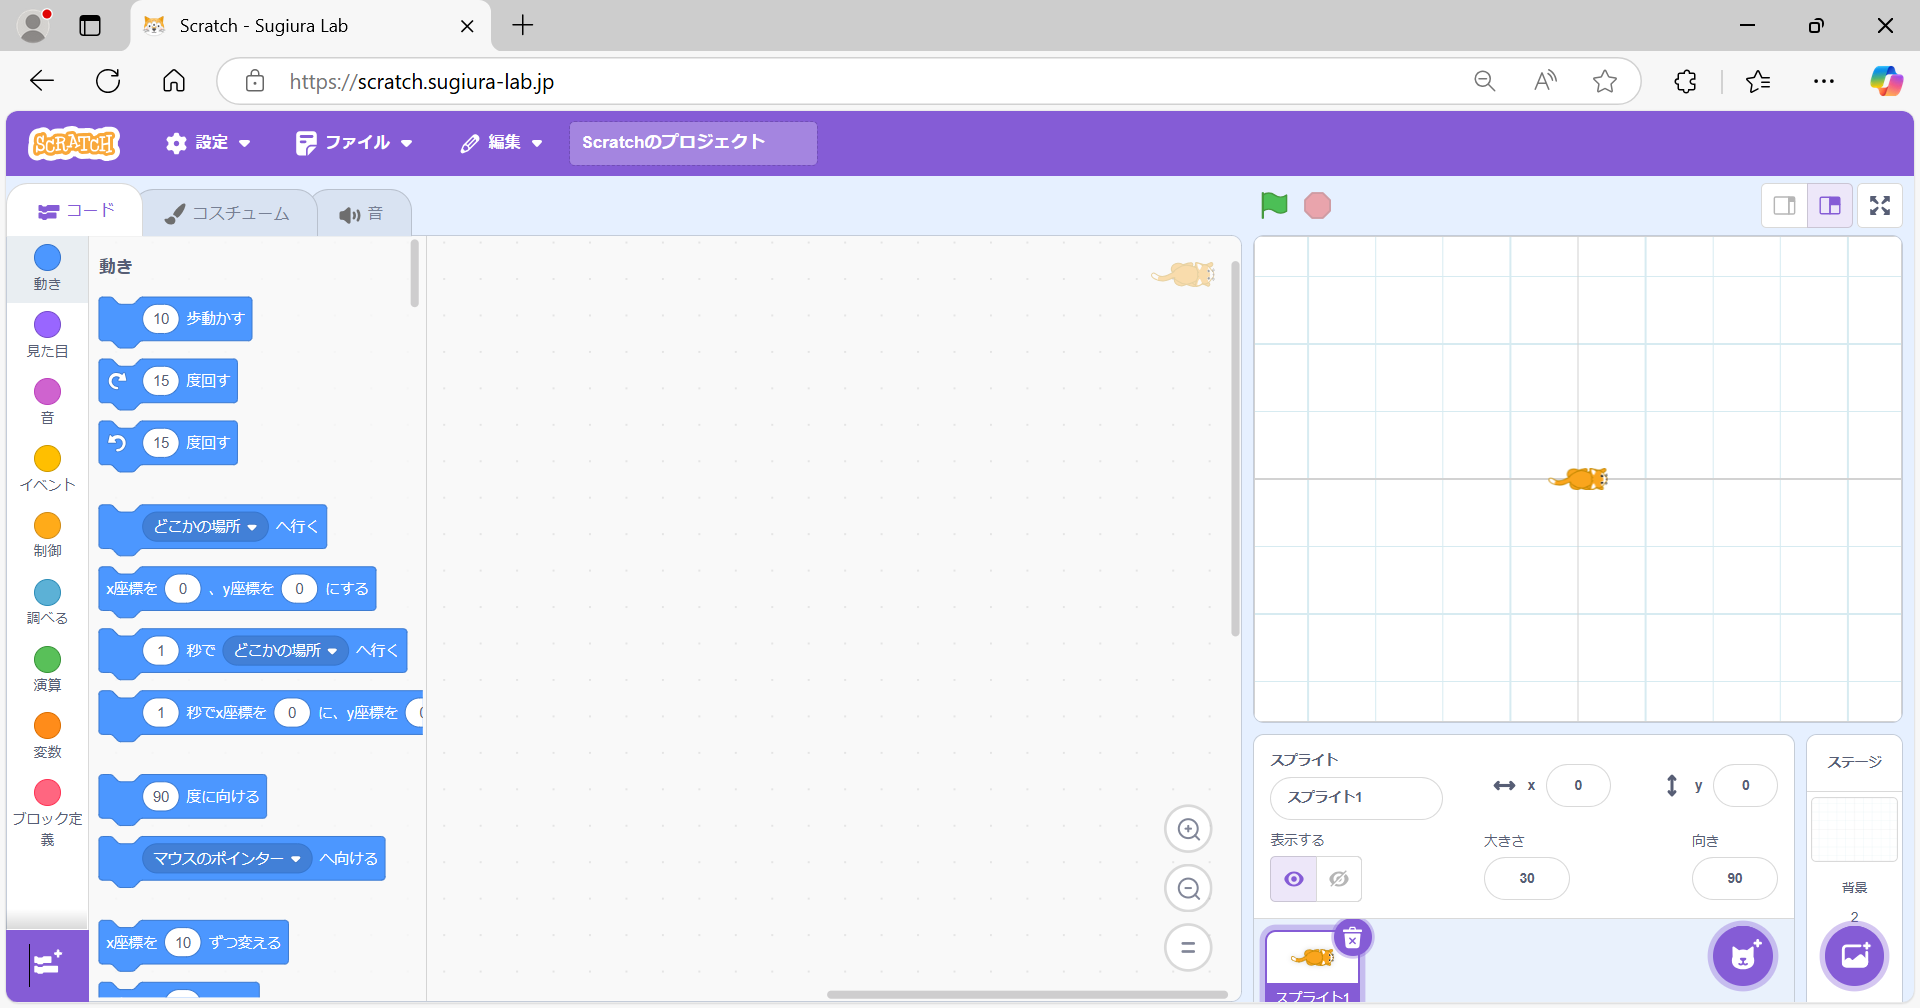Click the workspace horizontal scrollbar

(x=1027, y=994)
